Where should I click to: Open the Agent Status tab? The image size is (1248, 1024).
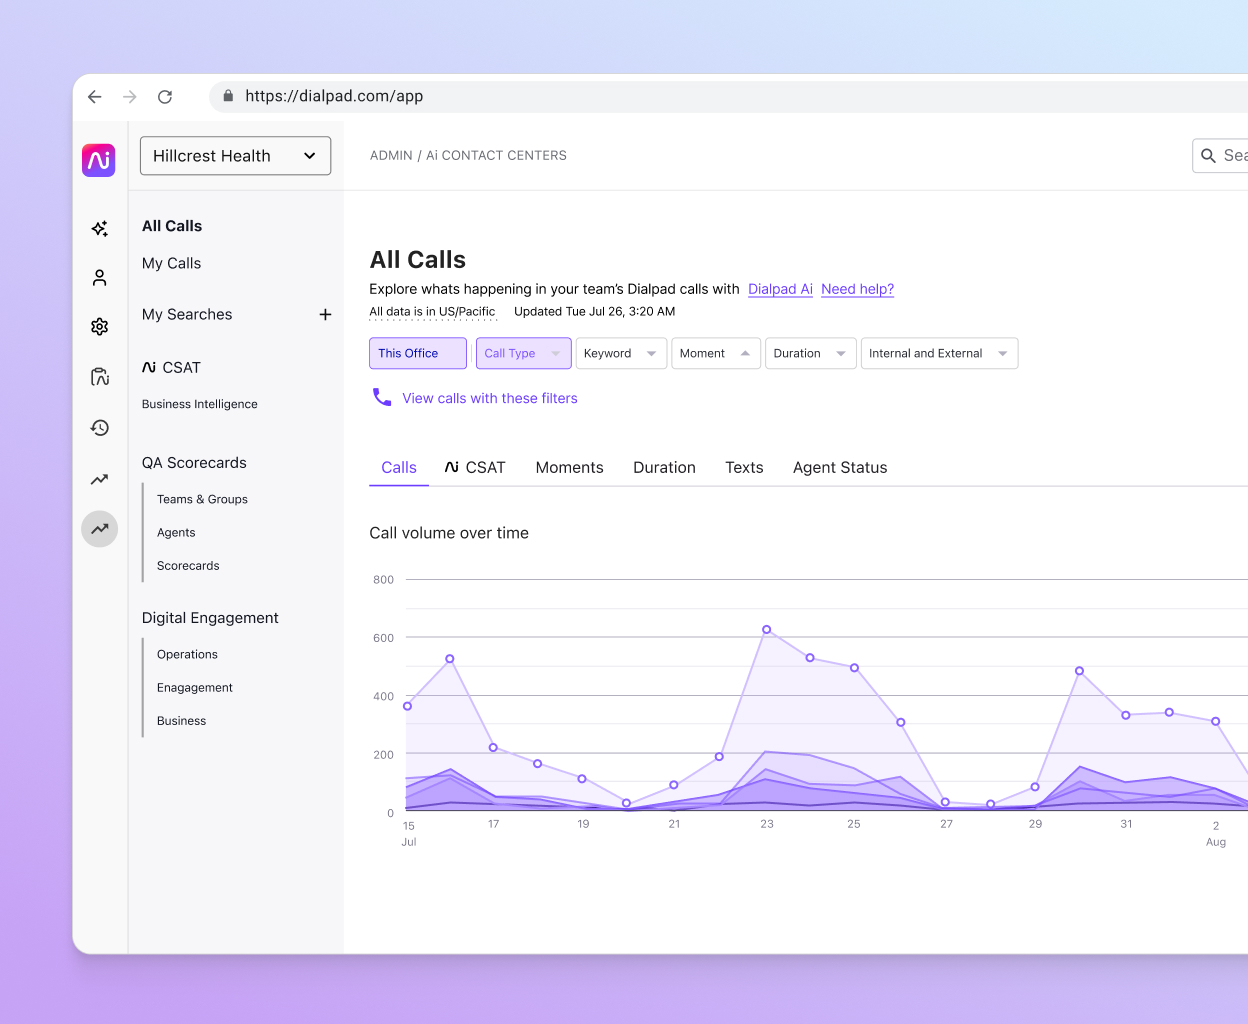coord(840,467)
